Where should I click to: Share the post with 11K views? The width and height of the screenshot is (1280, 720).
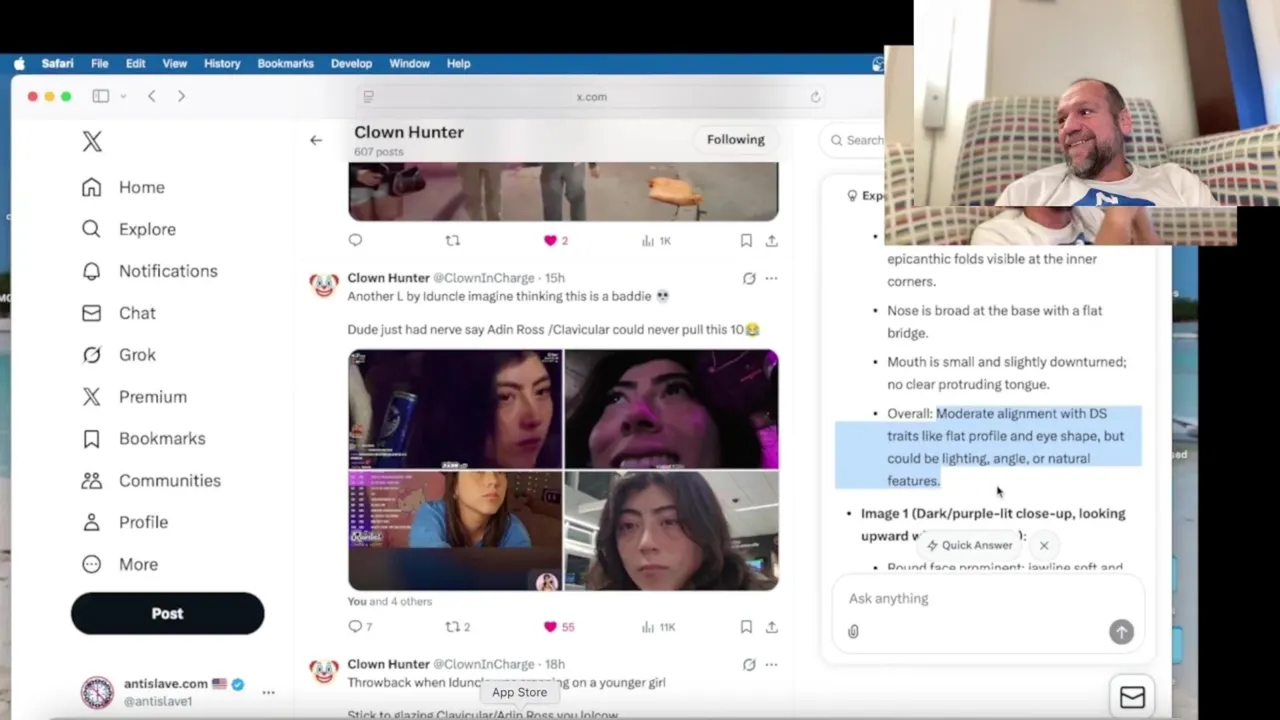(x=771, y=627)
